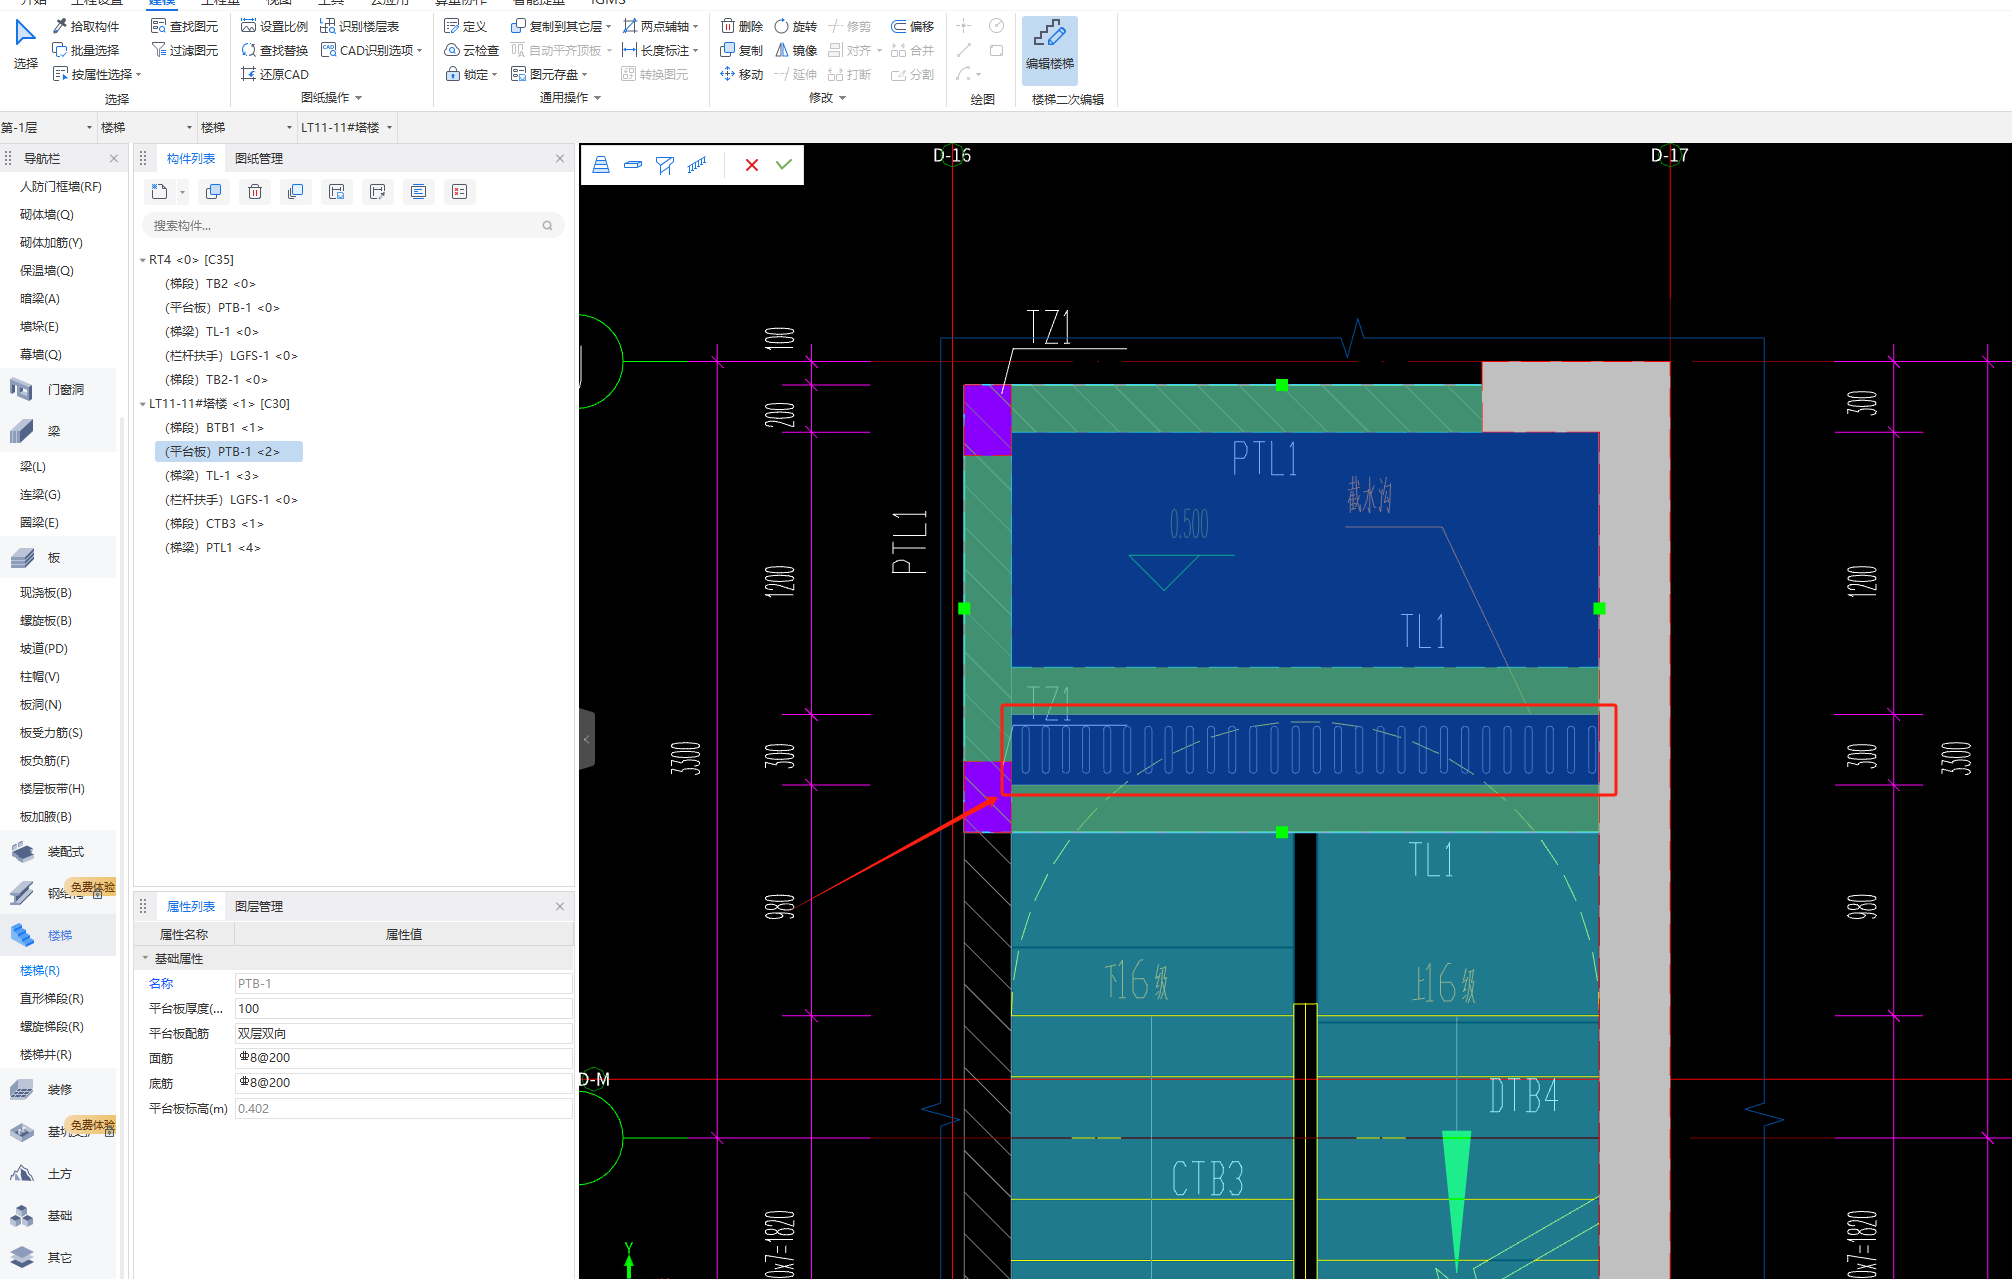2012x1279 pixels.
Task: Close the 导航栏 panel
Action: [x=114, y=158]
